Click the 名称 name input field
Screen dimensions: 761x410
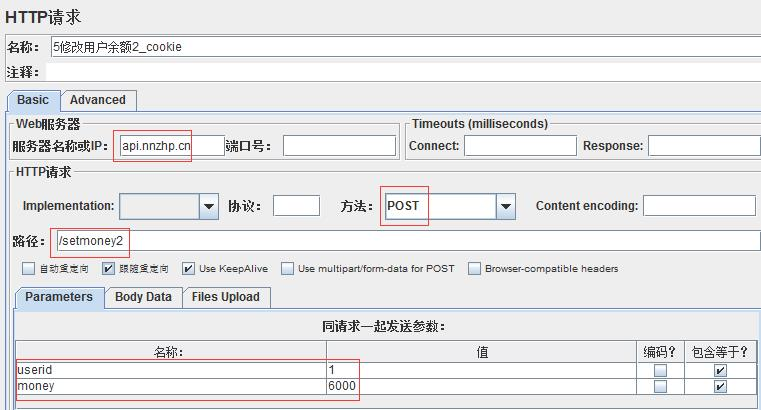pyautogui.click(x=406, y=47)
